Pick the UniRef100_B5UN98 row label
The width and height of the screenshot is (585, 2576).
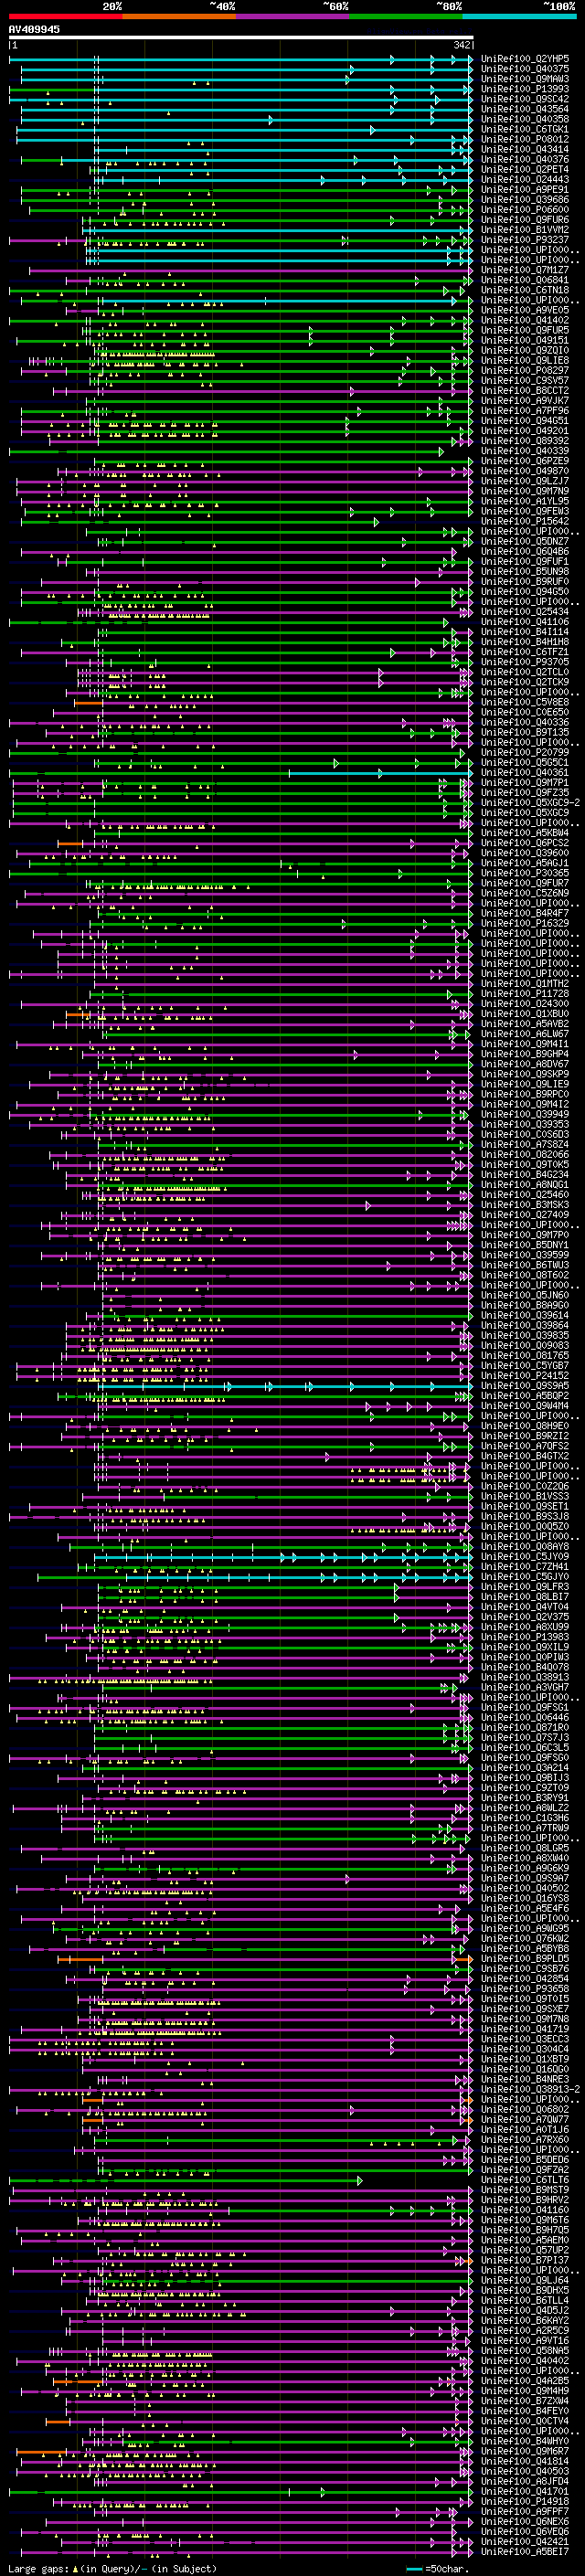click(x=525, y=572)
